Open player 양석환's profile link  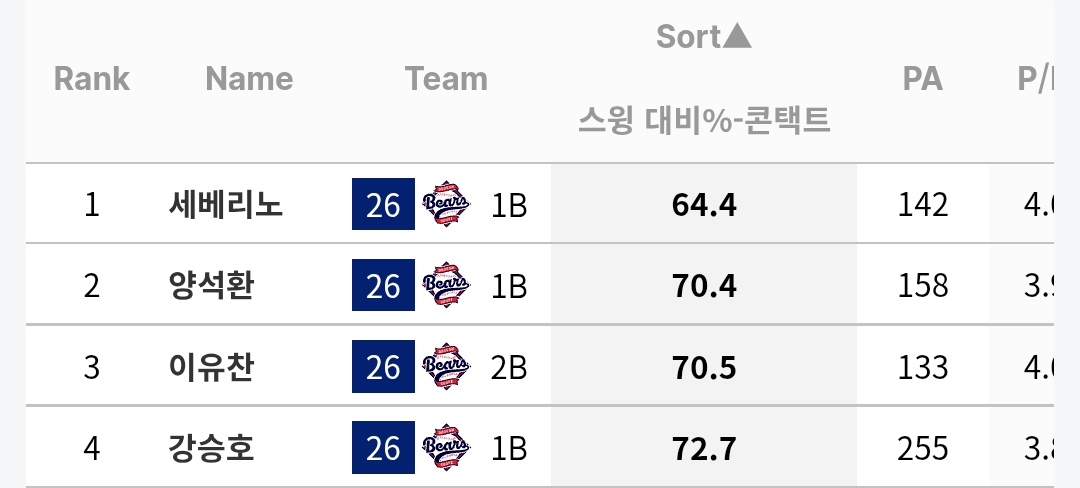pyautogui.click(x=211, y=285)
